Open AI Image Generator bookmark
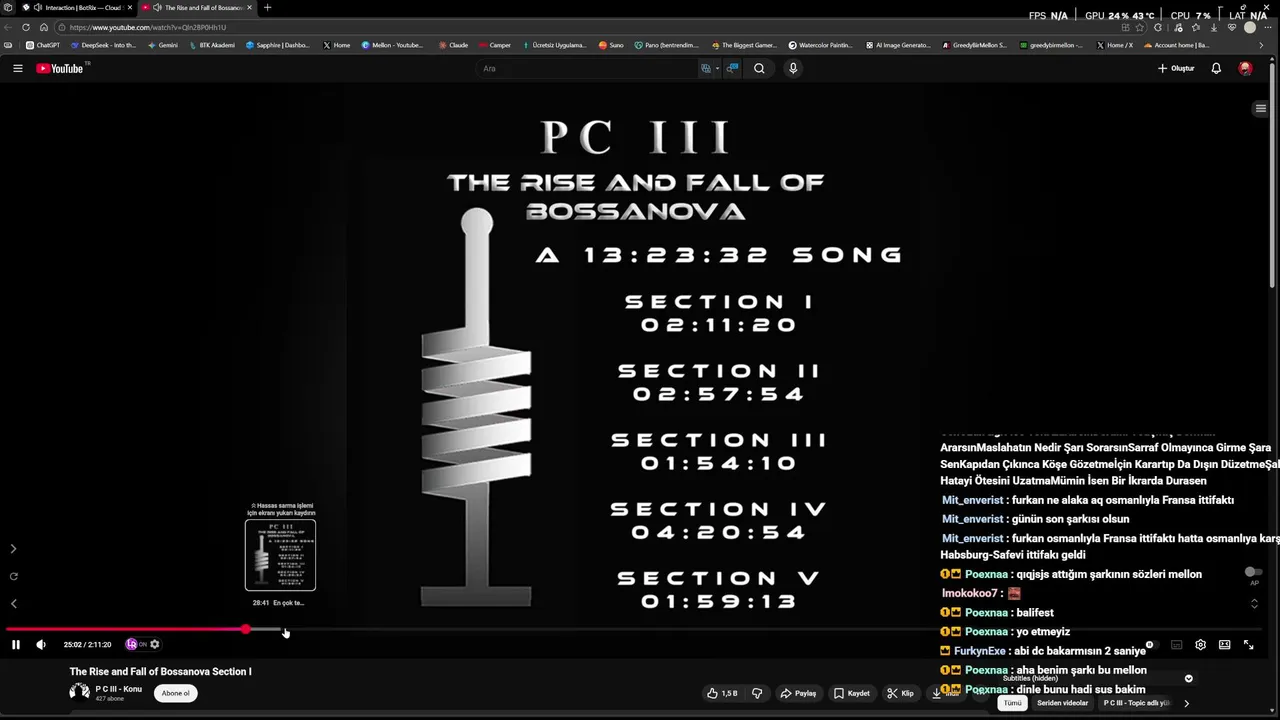This screenshot has width=1280, height=720. [x=898, y=45]
